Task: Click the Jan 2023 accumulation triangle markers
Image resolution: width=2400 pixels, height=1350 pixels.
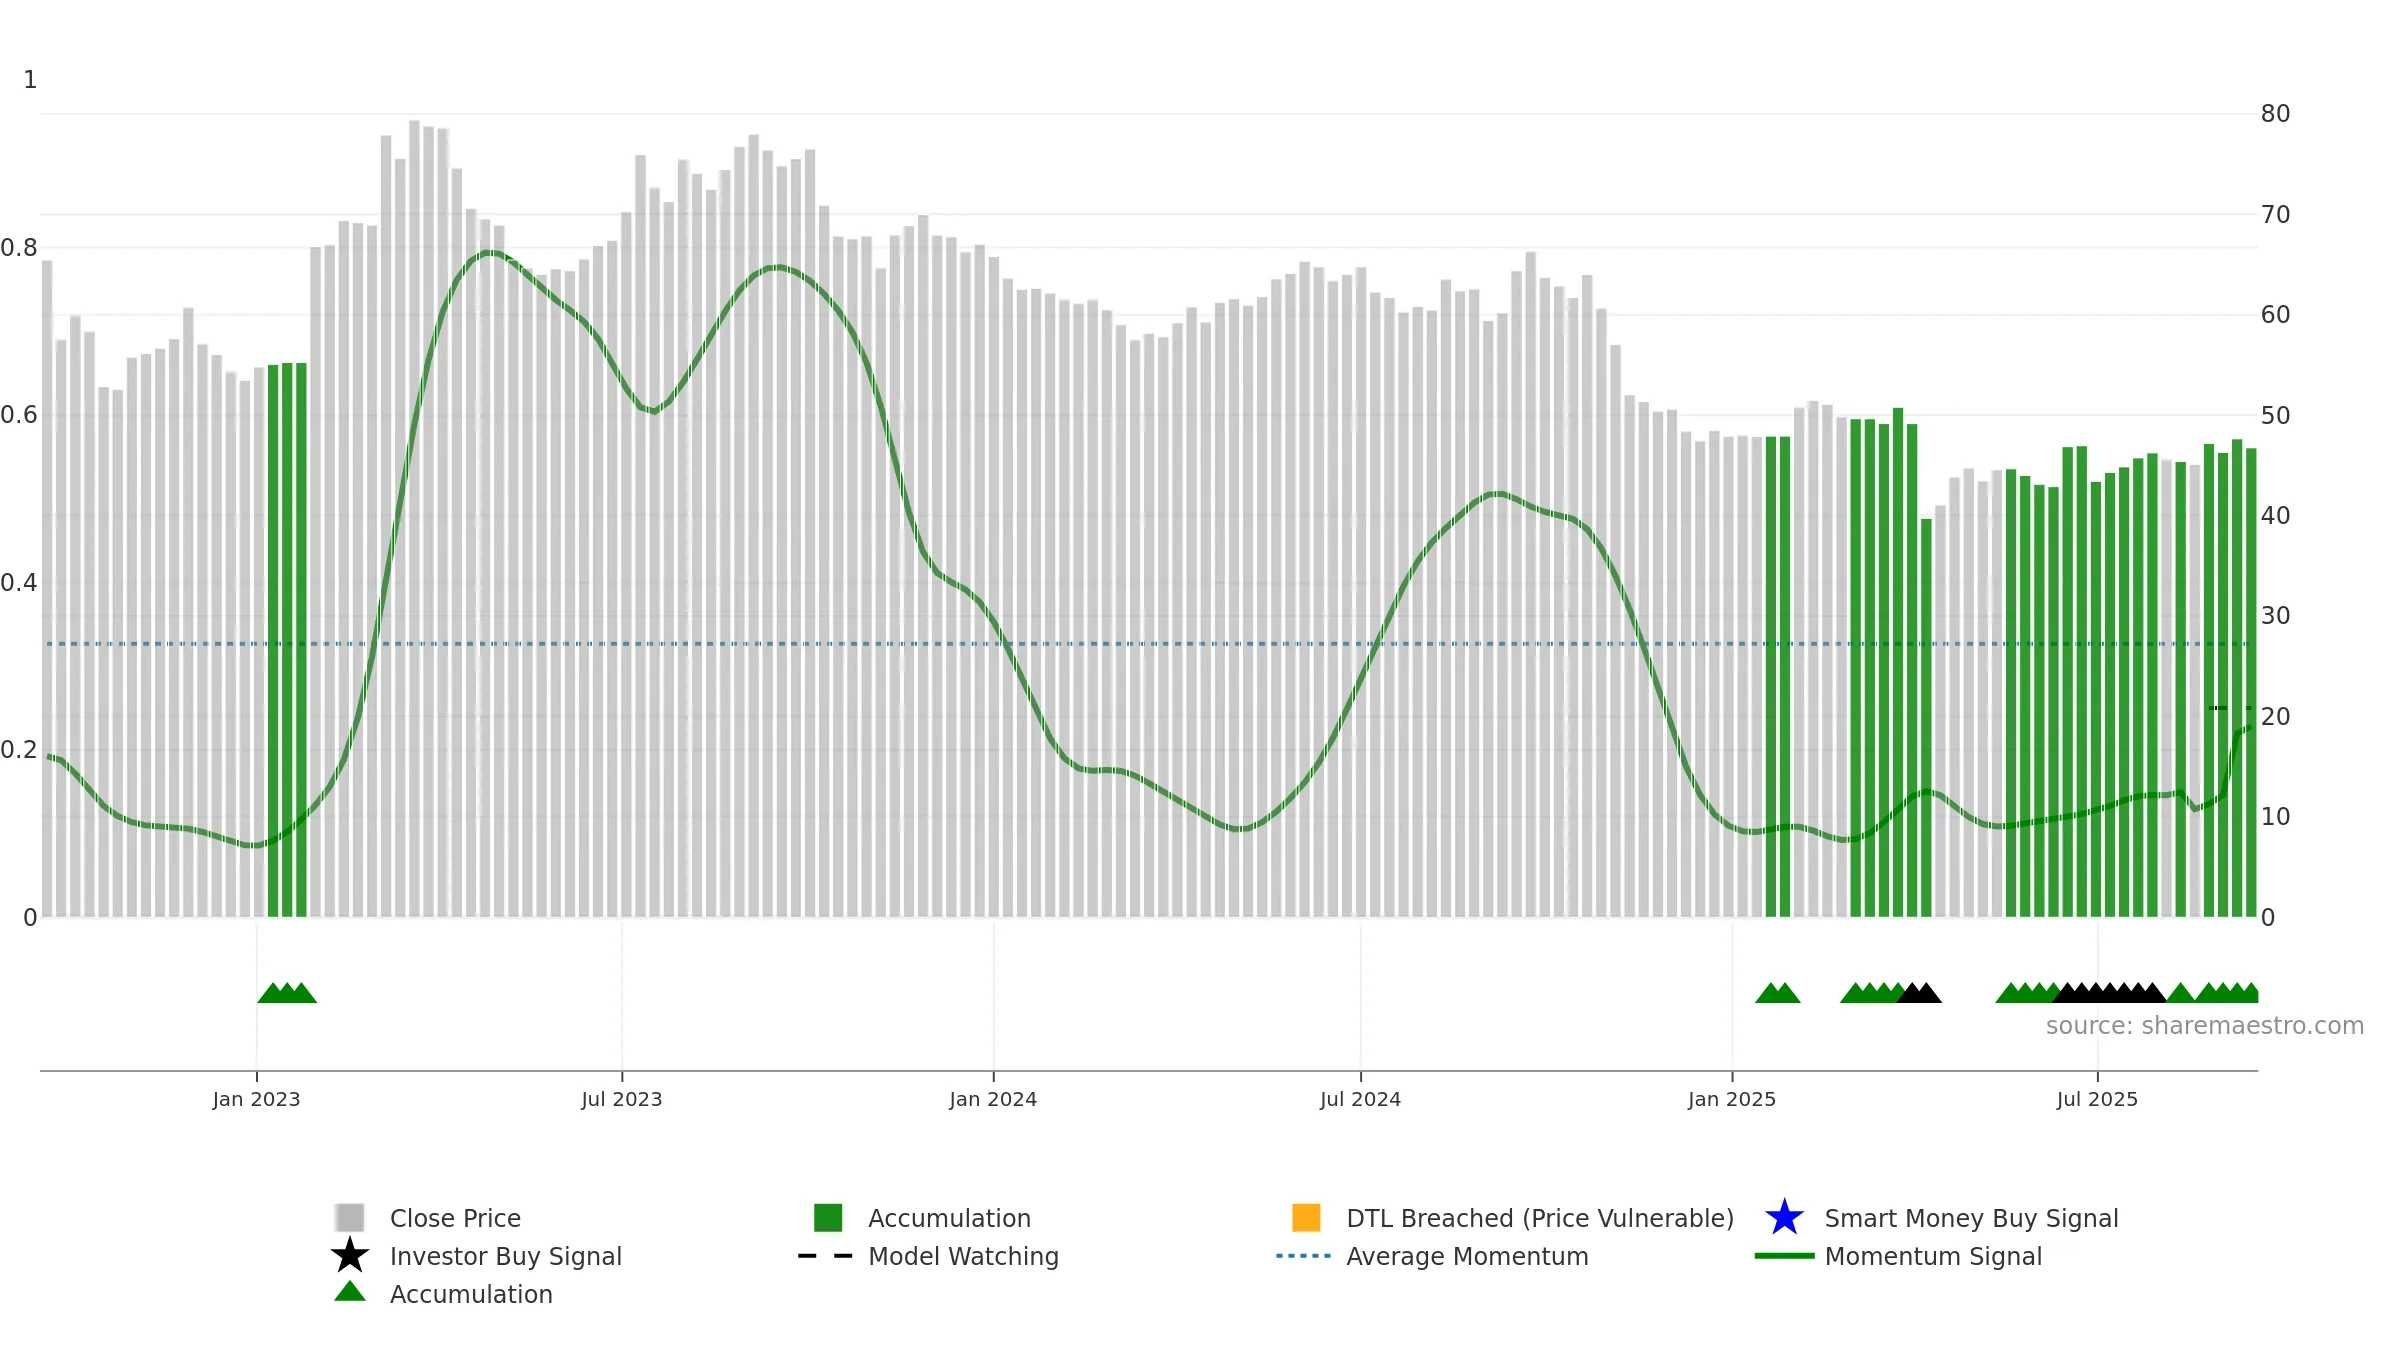Action: (x=287, y=993)
